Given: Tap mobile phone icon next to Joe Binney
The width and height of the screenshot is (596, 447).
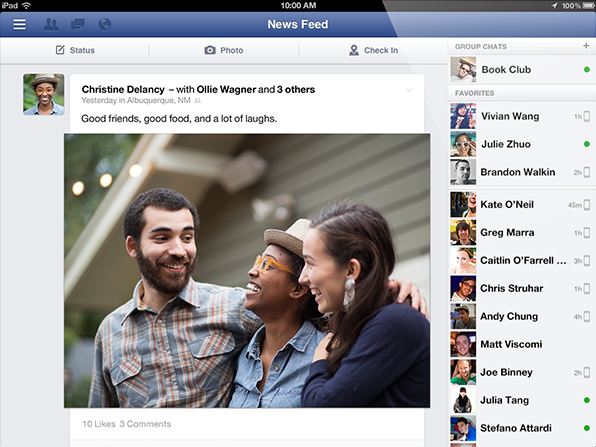Looking at the screenshot, I should tap(587, 372).
